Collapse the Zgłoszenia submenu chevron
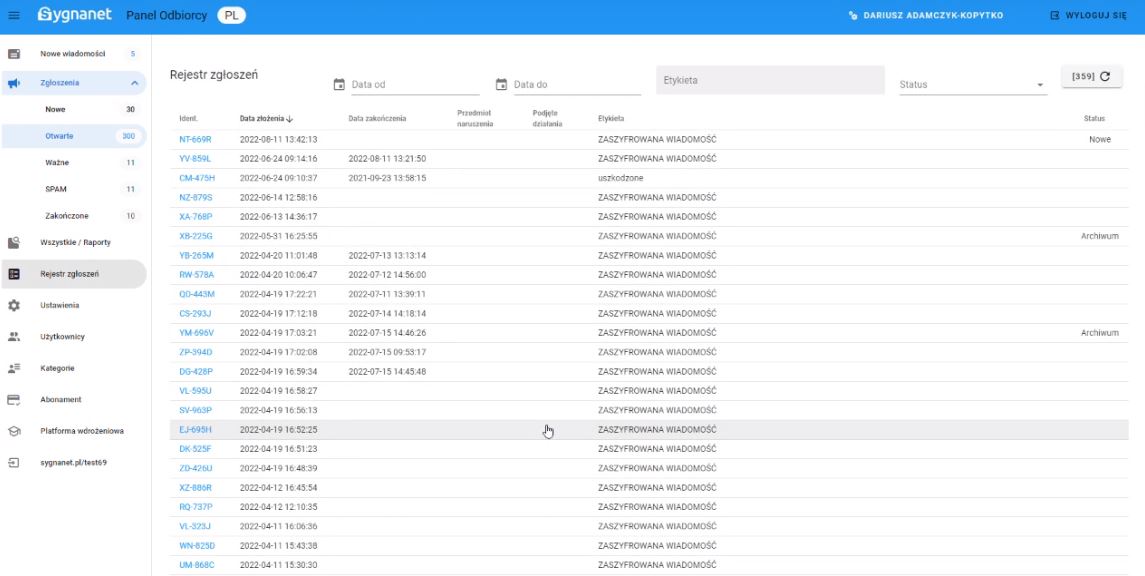This screenshot has height=576, width=1145. pyautogui.click(x=134, y=83)
